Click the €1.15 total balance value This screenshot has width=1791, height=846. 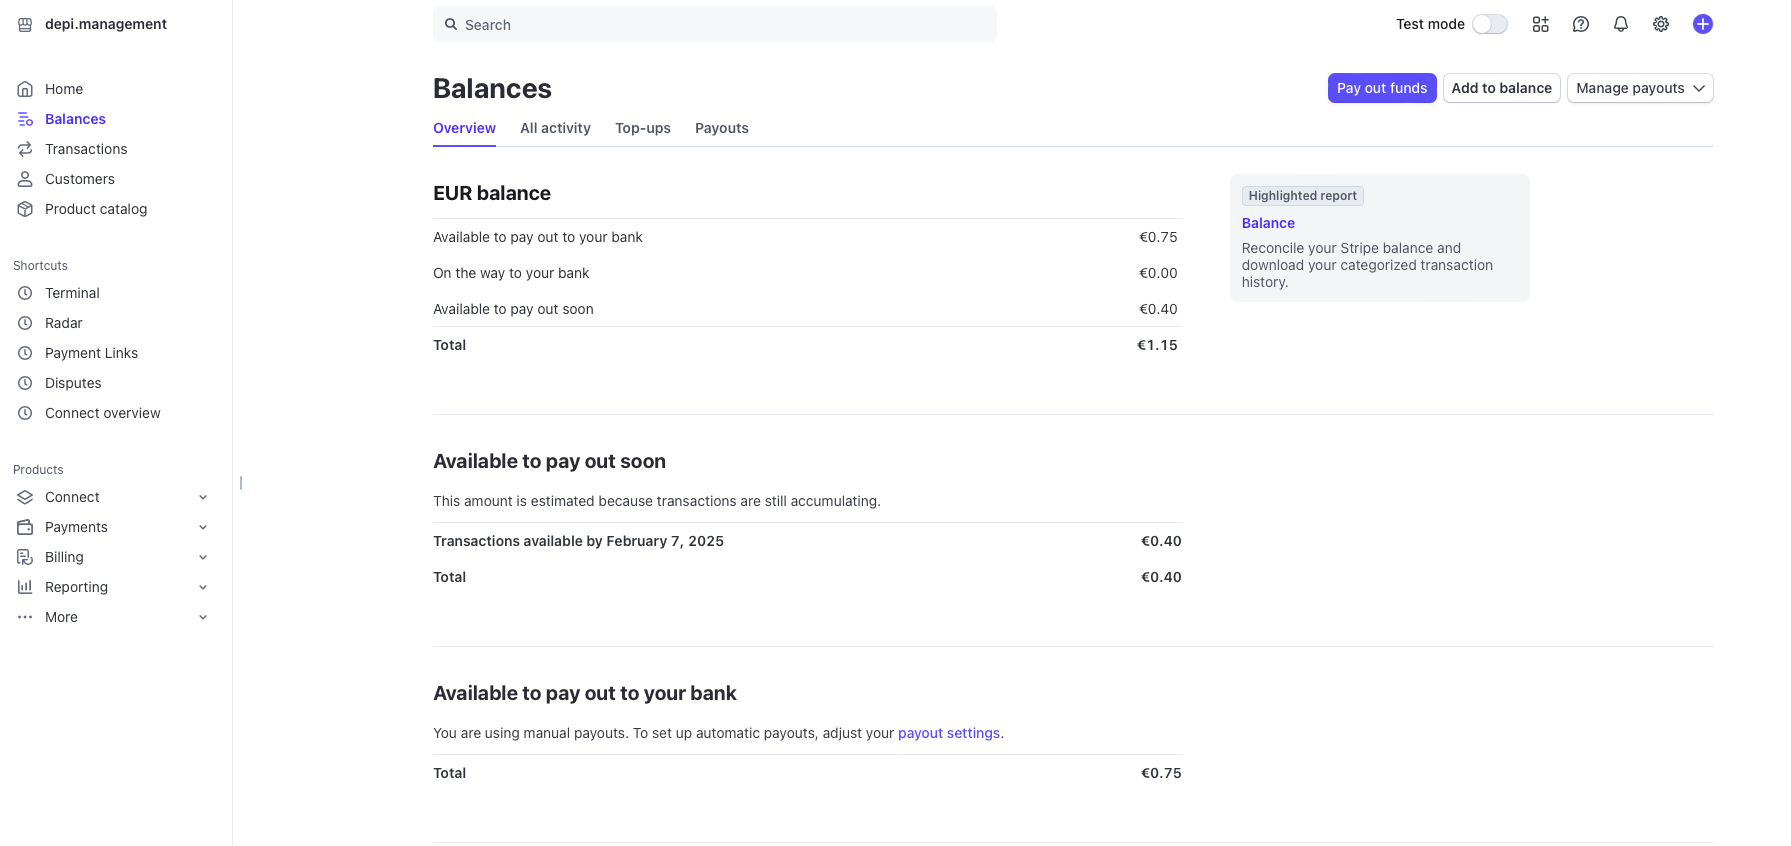pyautogui.click(x=1157, y=345)
